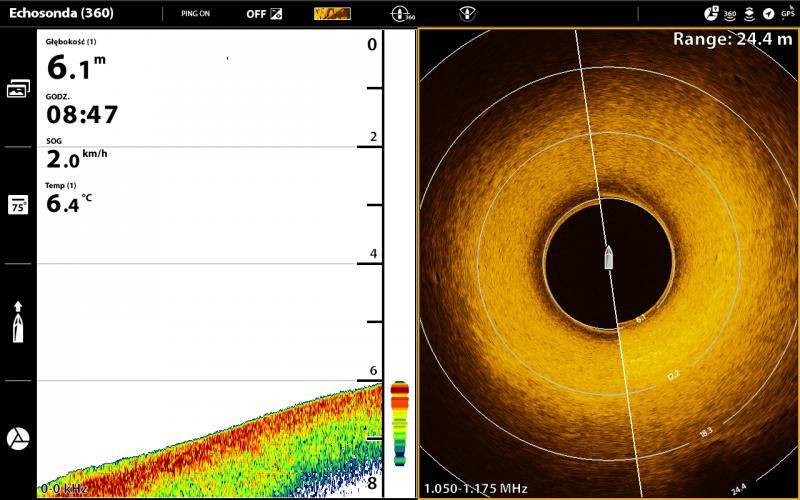
Task: Click the sonar beam icon in top bar
Action: pyautogui.click(x=466, y=14)
